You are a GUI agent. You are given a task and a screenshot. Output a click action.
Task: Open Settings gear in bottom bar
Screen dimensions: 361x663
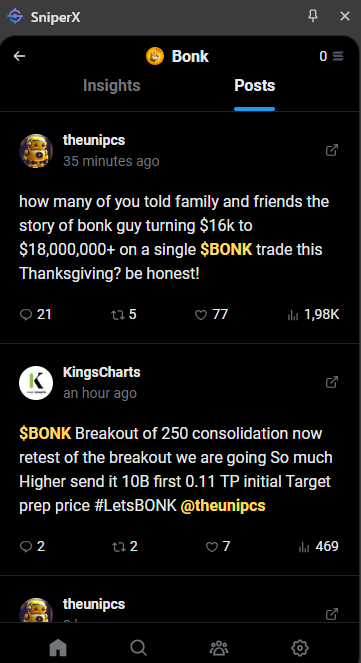click(300, 647)
